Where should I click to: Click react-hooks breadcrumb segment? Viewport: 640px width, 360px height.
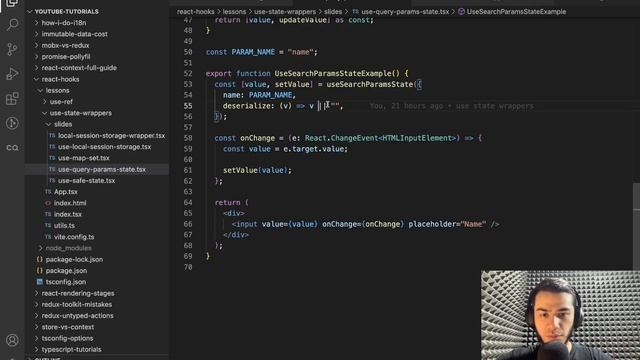point(196,12)
